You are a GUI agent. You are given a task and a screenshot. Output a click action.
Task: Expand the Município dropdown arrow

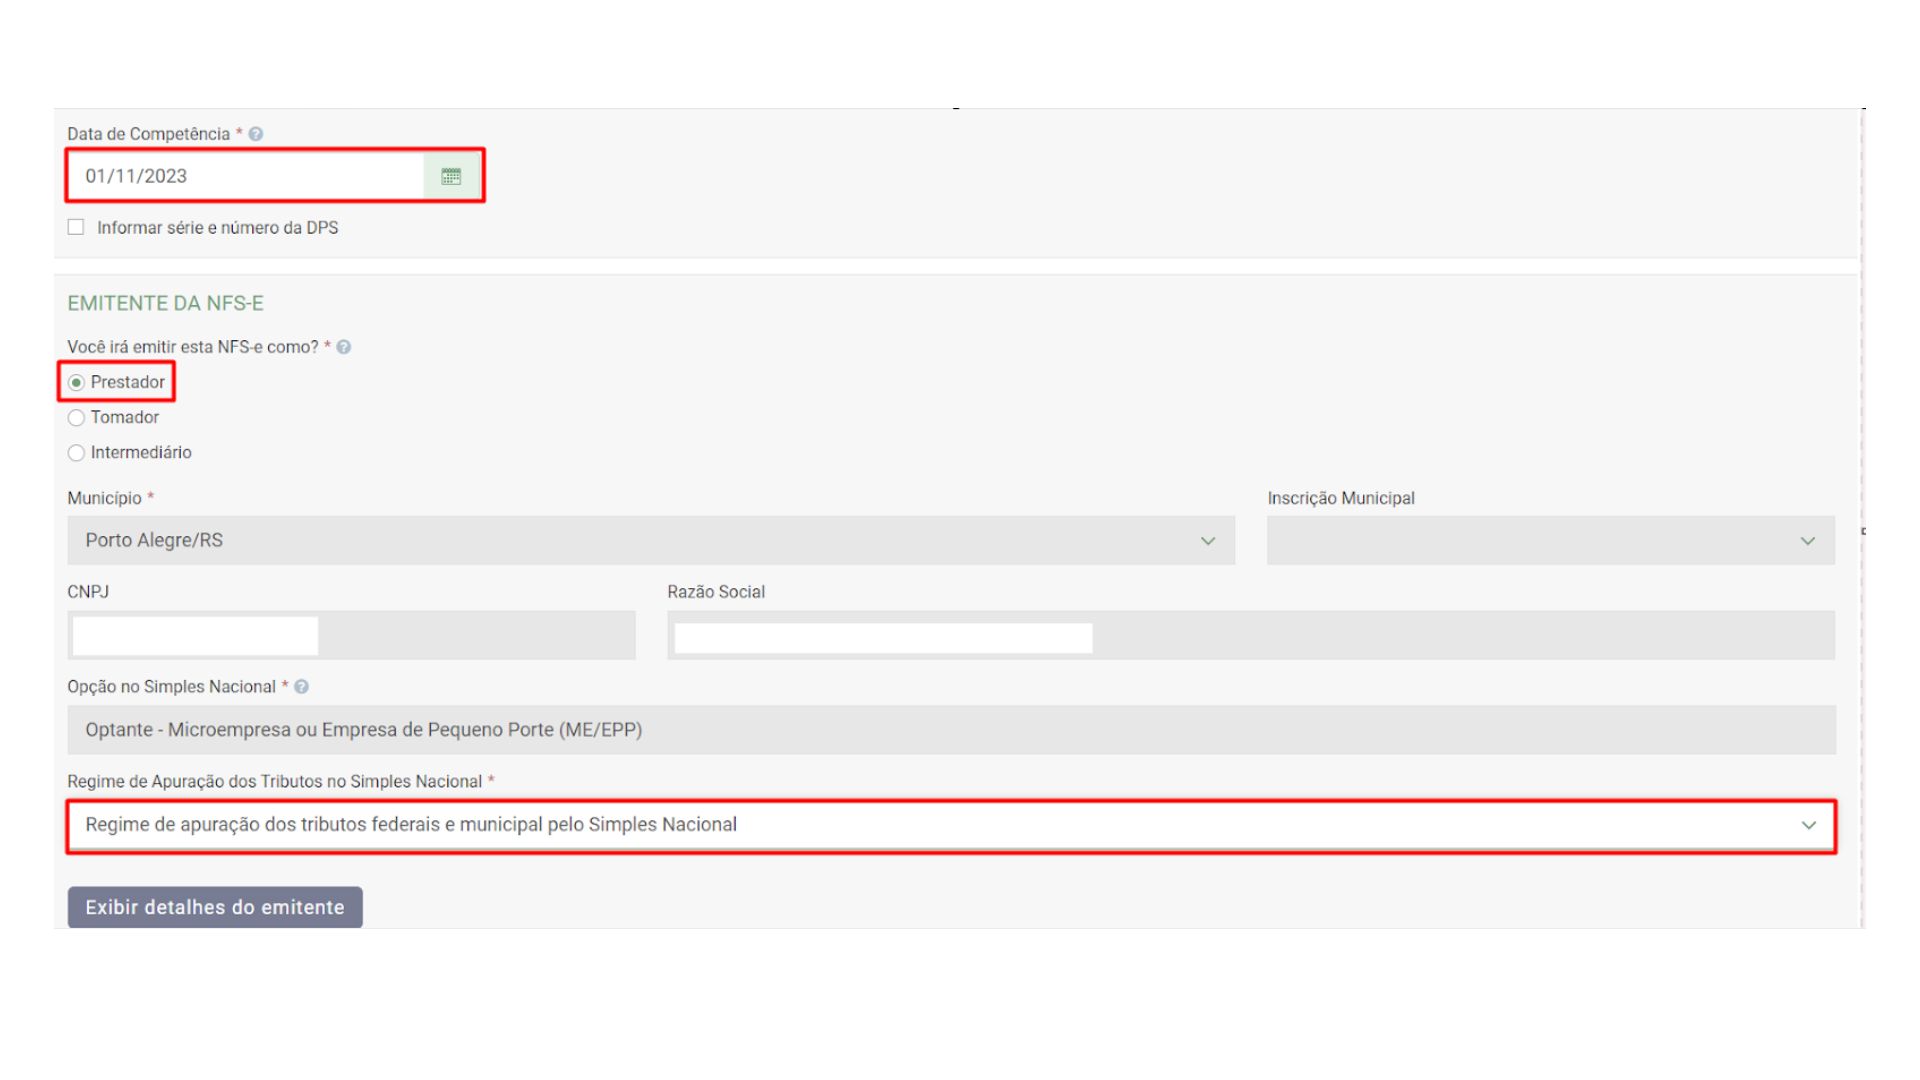1207,541
